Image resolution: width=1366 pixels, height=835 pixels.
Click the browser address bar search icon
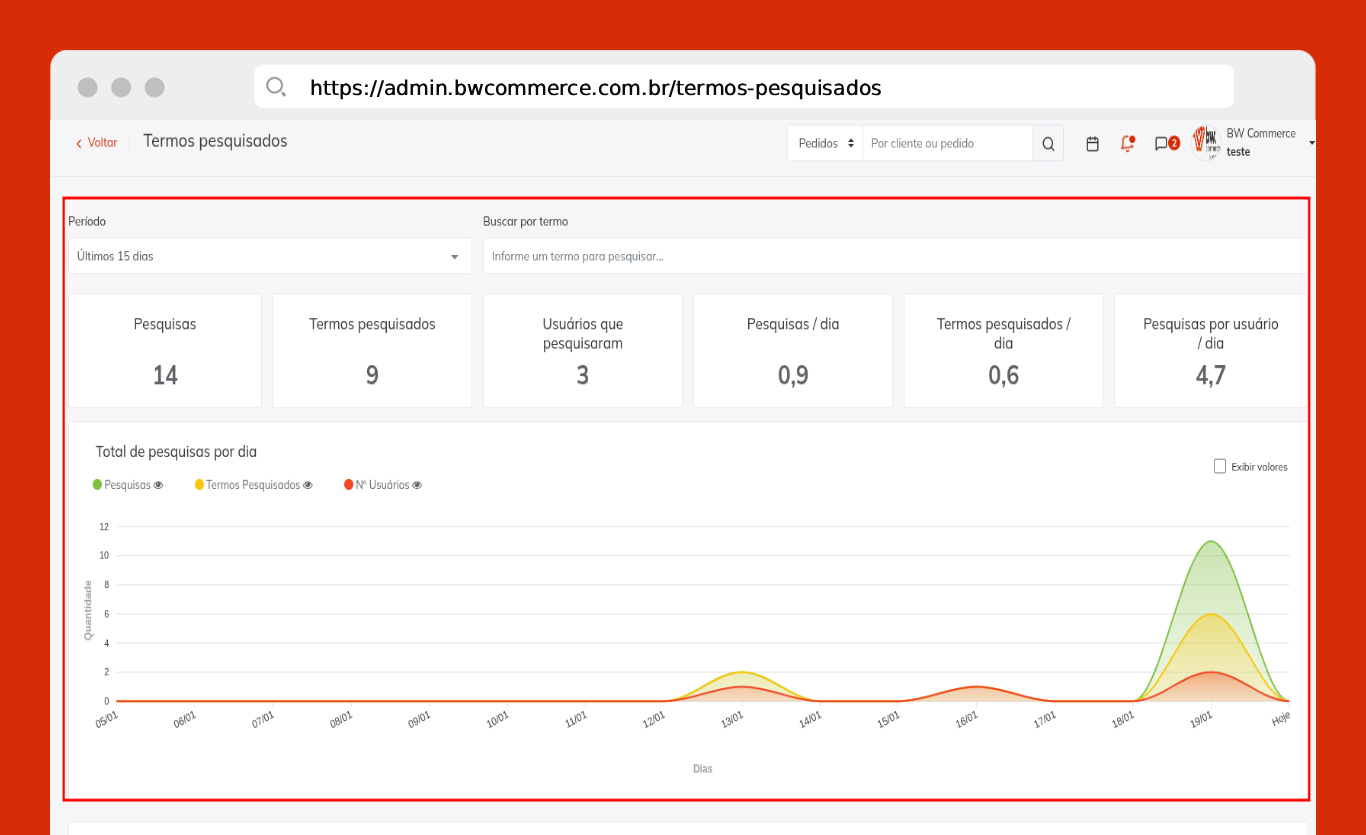pos(276,87)
